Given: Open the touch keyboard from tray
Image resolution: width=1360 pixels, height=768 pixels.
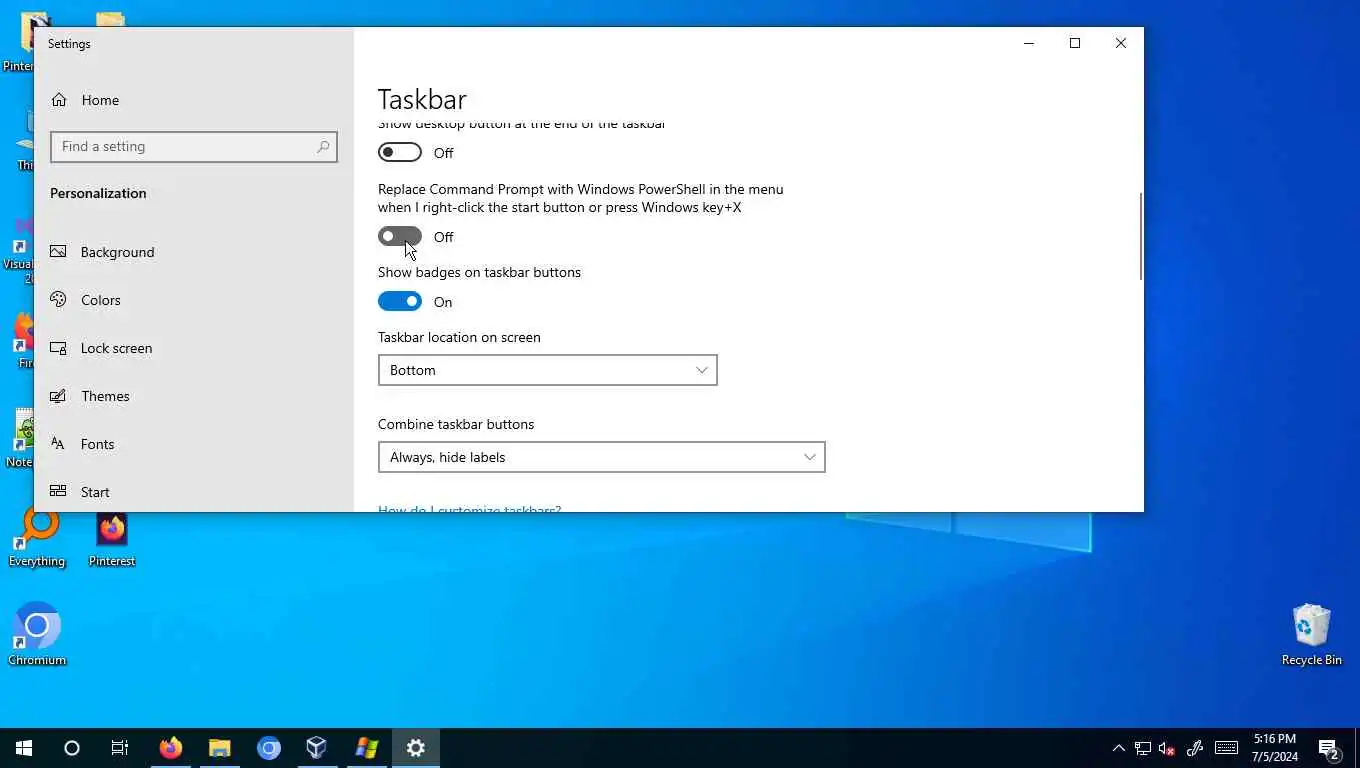Looking at the screenshot, I should pyautogui.click(x=1226, y=748).
